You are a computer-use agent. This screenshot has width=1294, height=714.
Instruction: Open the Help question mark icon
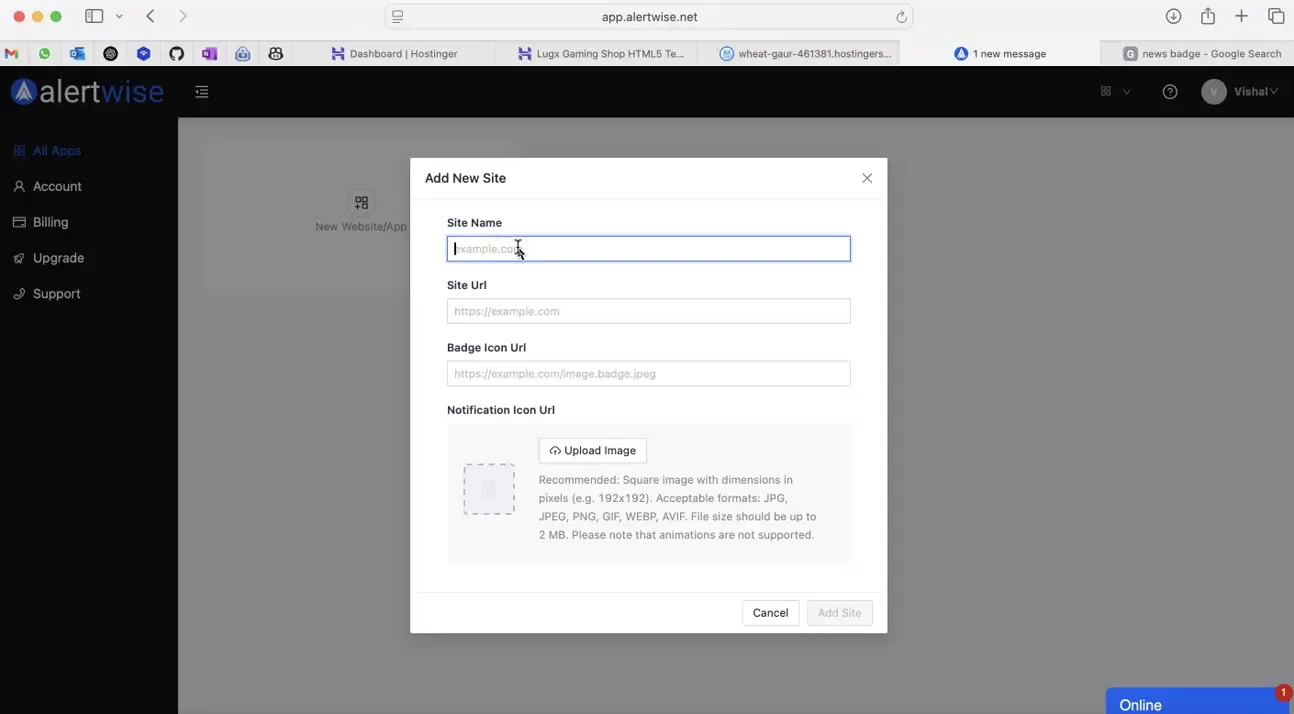[x=1170, y=91]
